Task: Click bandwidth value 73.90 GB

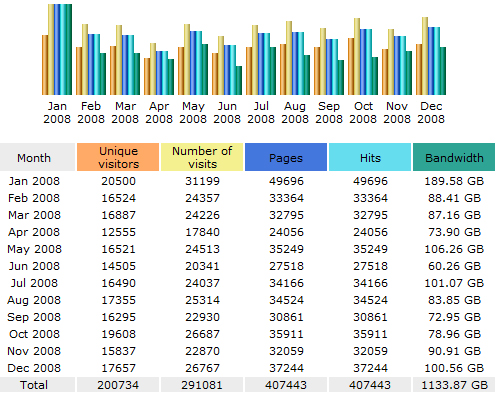Action: coord(454,232)
